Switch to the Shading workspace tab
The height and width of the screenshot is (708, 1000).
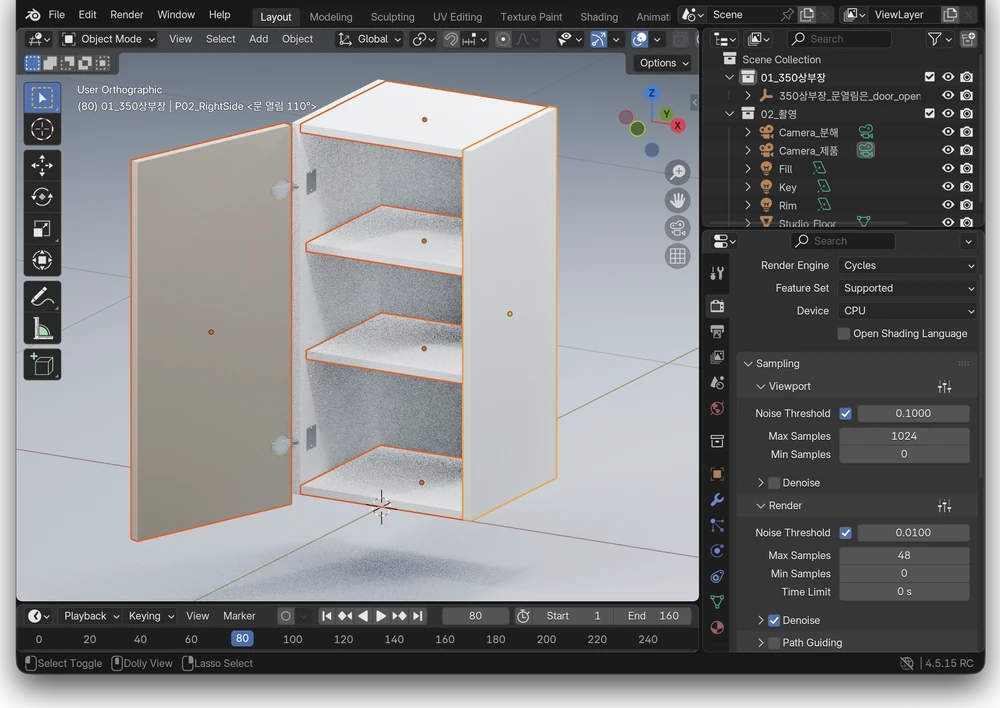coord(599,17)
